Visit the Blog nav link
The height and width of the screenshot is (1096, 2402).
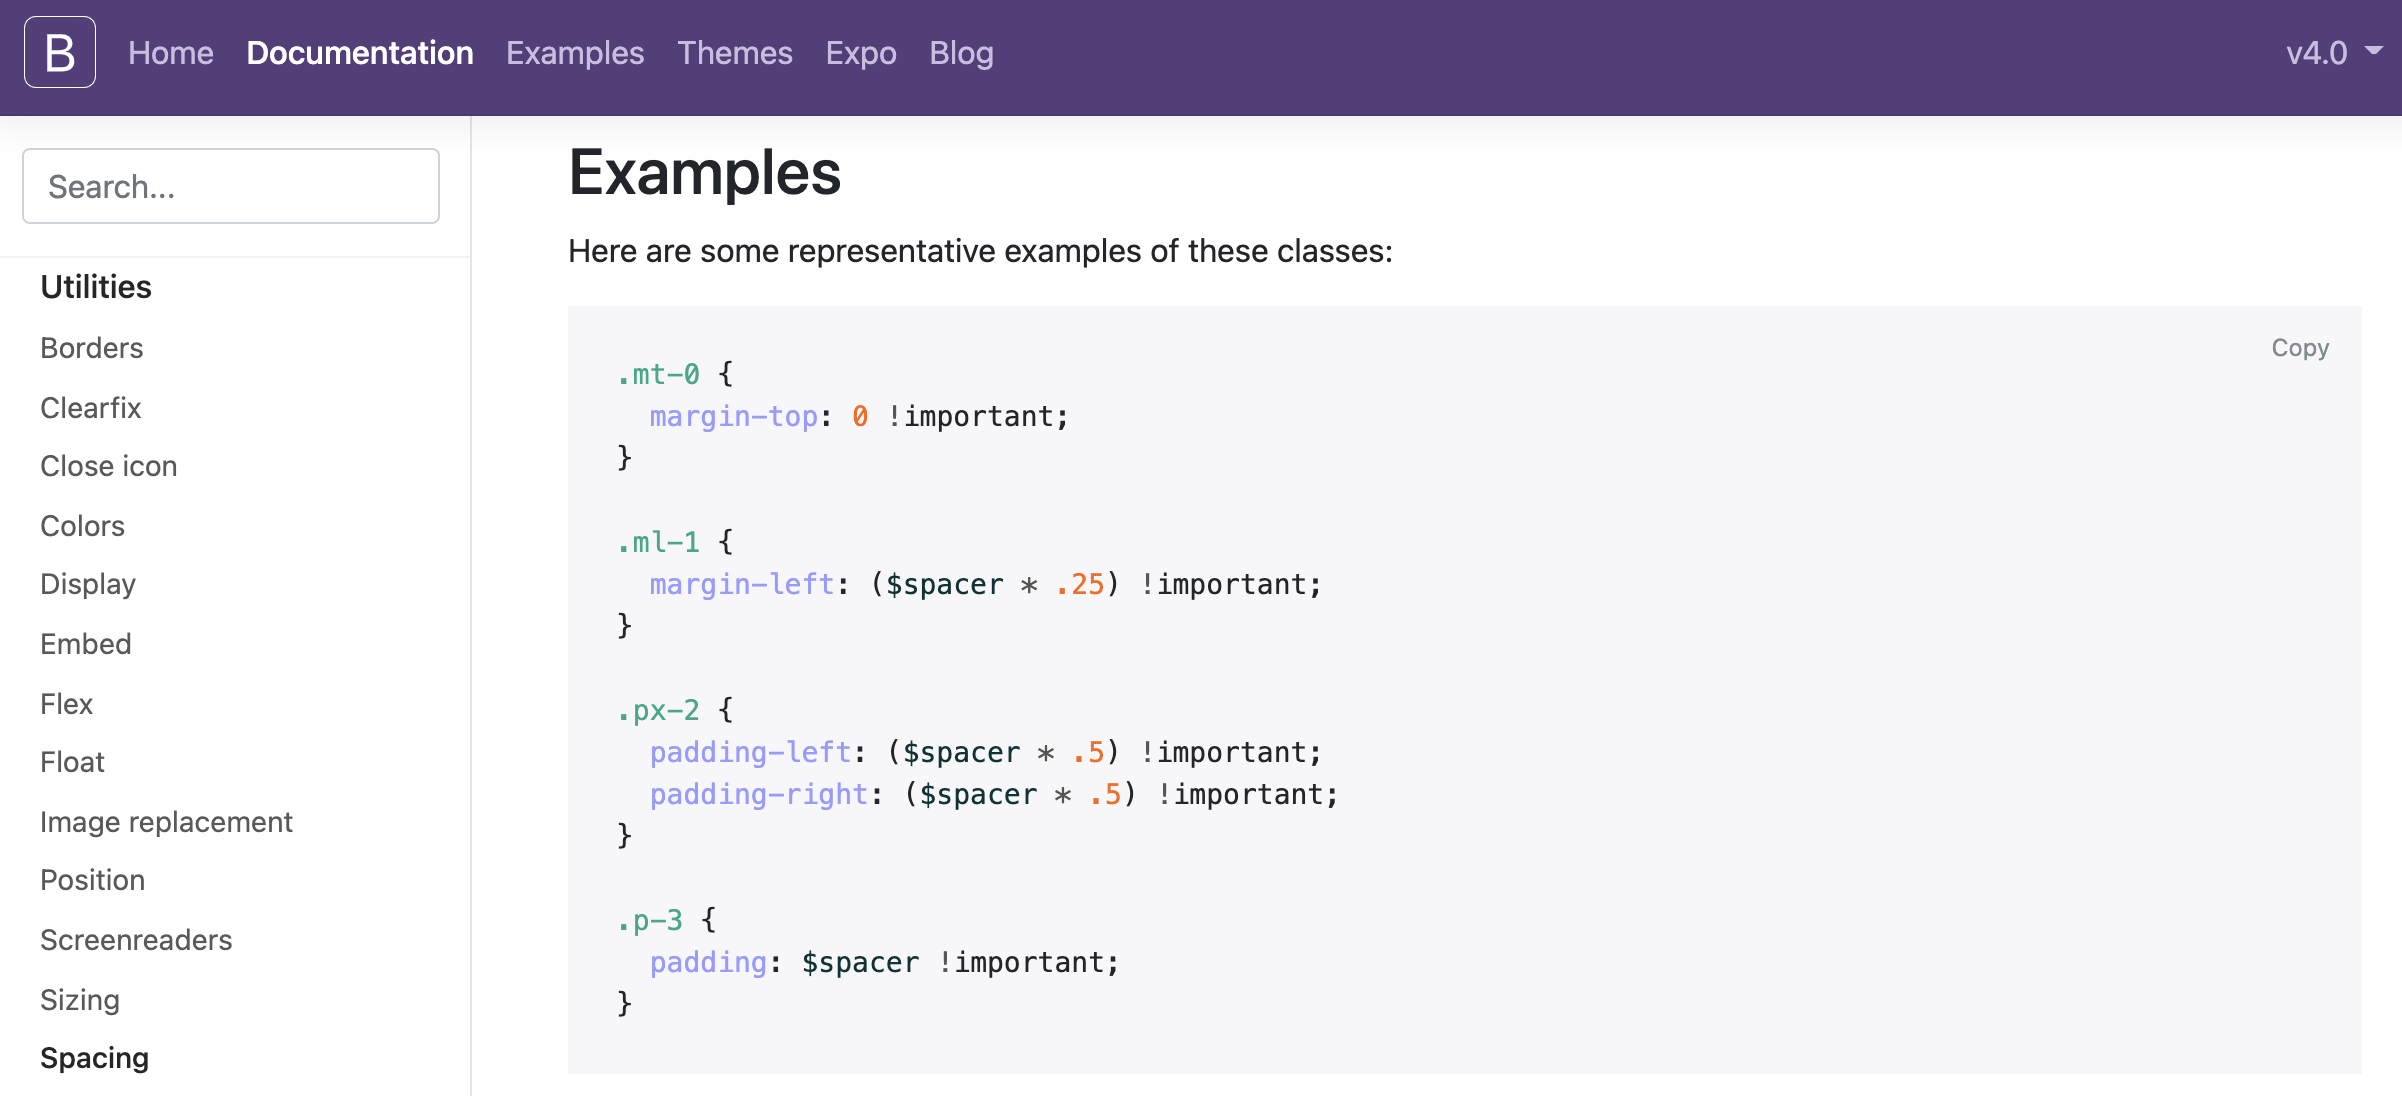pyautogui.click(x=961, y=53)
